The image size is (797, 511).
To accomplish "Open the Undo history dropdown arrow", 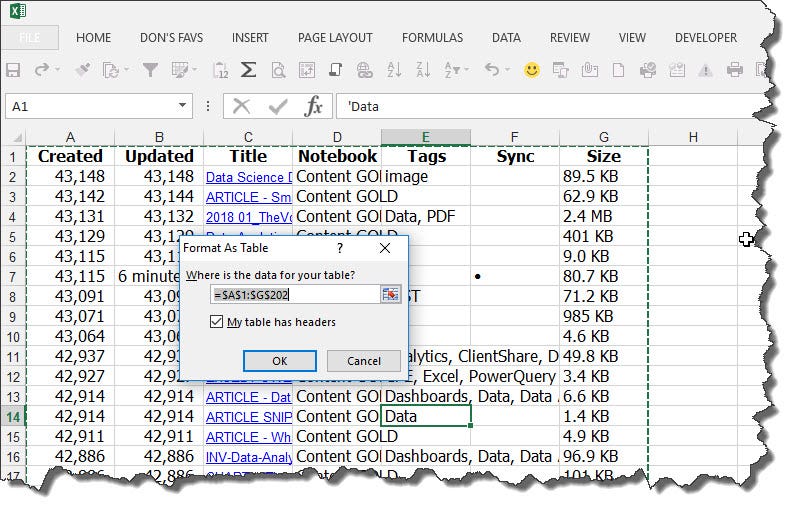I will pos(507,70).
